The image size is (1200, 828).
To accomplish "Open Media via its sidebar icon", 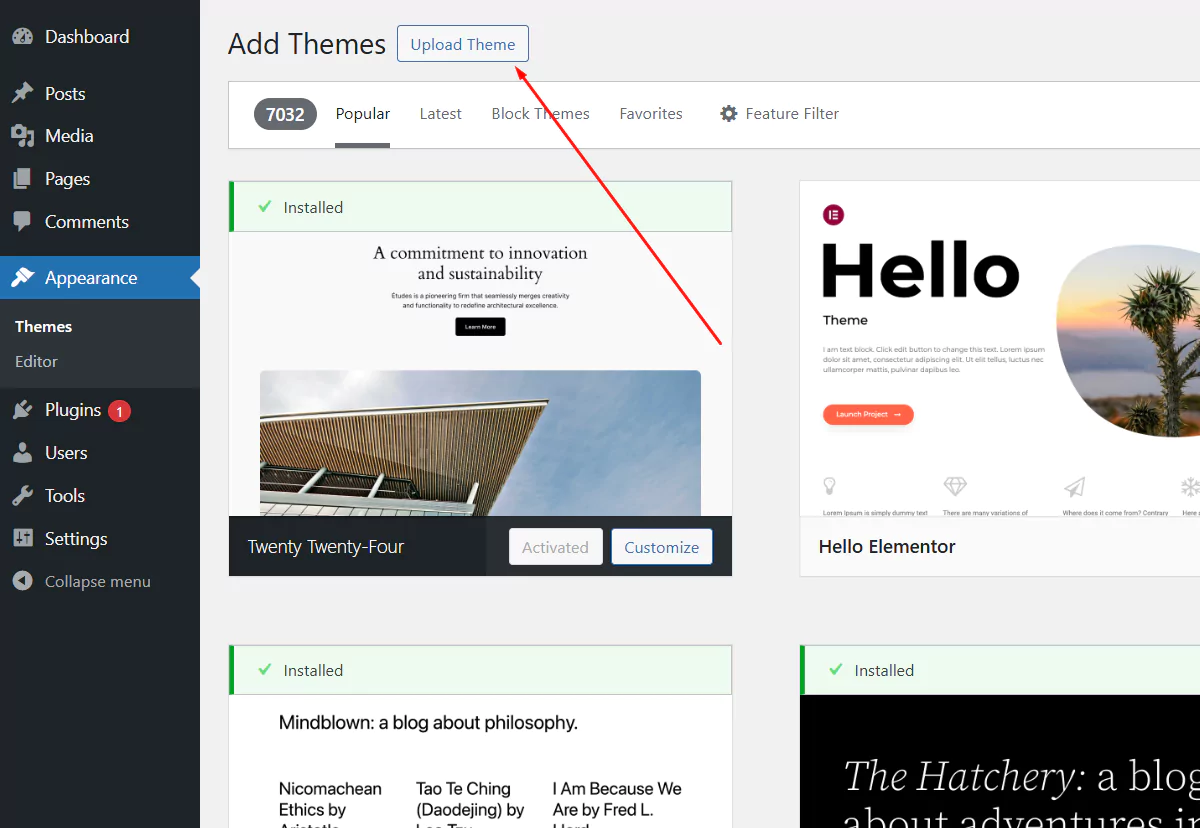I will point(22,136).
